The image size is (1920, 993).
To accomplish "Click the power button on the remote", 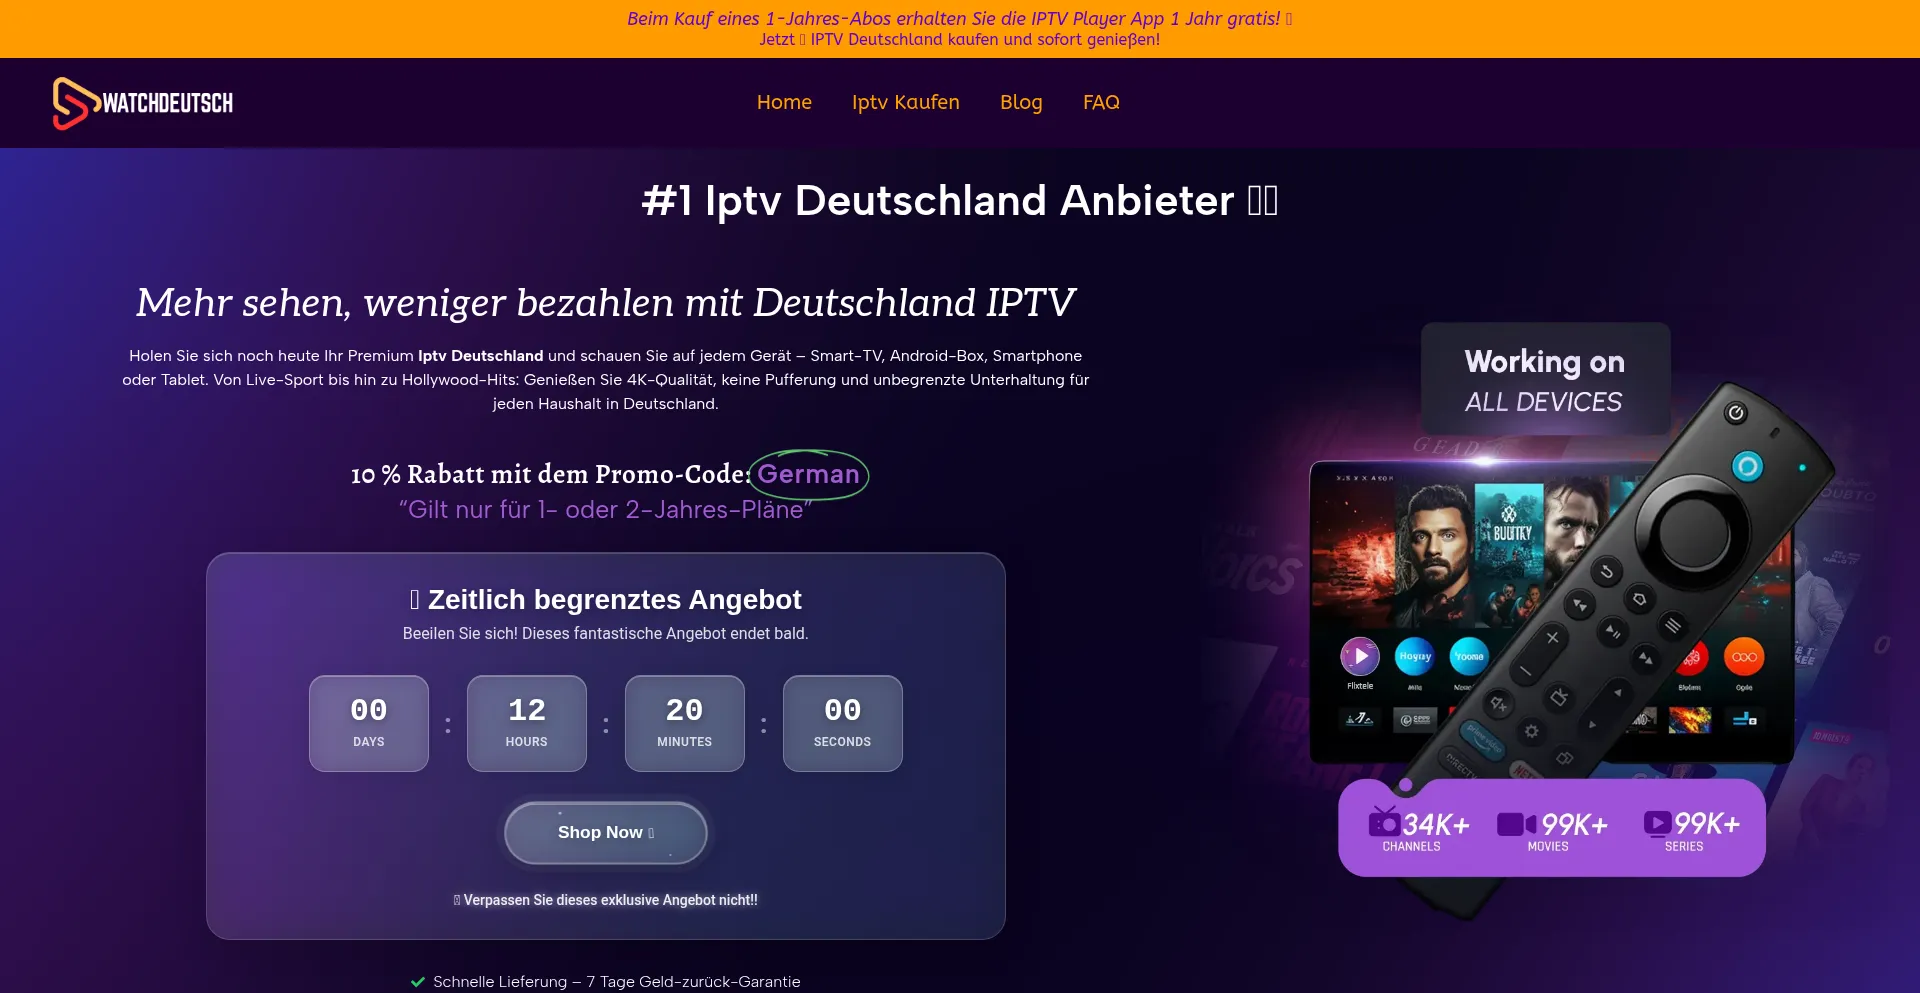I will [1736, 412].
